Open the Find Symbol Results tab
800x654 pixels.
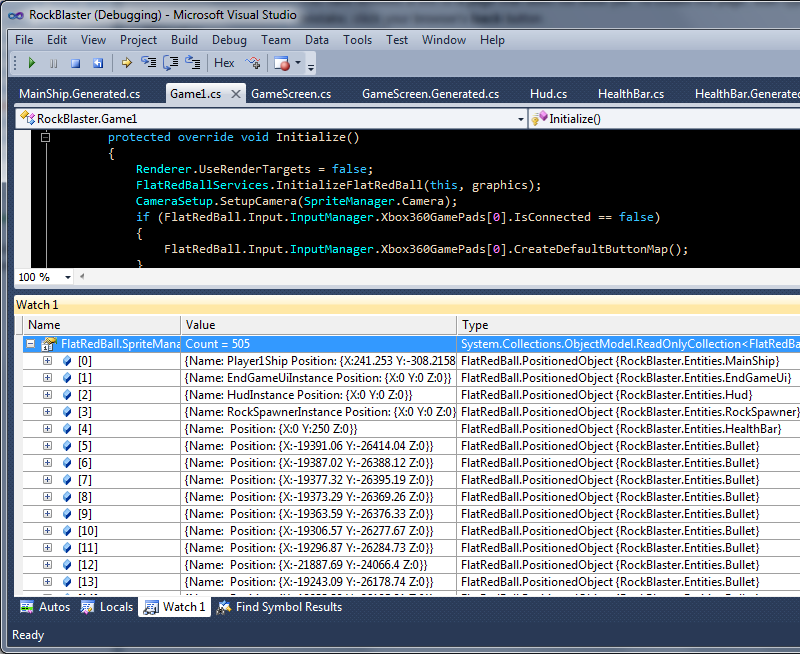280,607
